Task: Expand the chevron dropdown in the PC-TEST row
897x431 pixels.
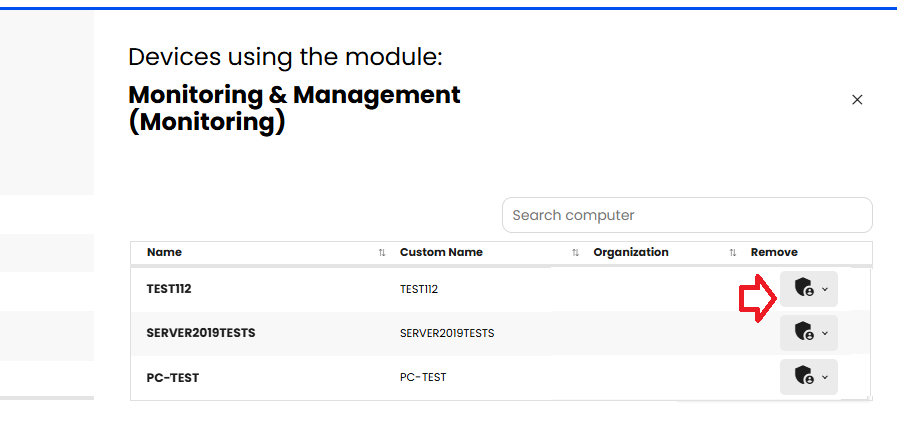Action: click(x=825, y=377)
